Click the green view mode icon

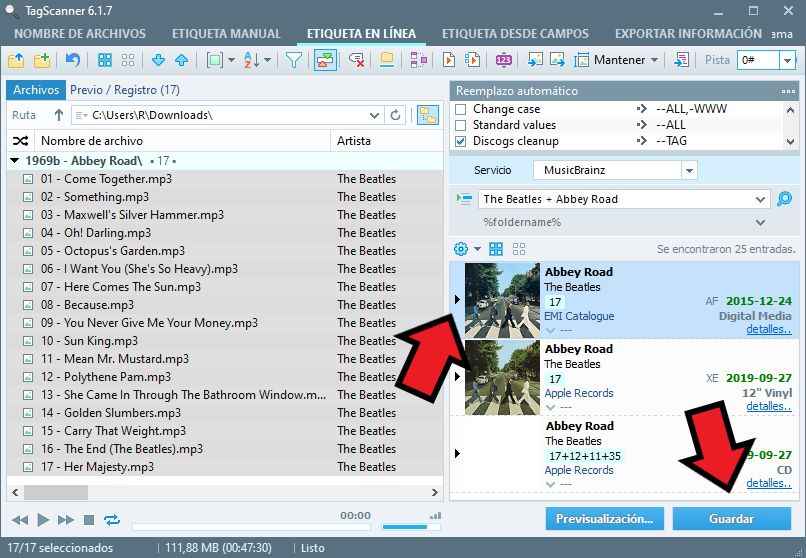(x=215, y=60)
